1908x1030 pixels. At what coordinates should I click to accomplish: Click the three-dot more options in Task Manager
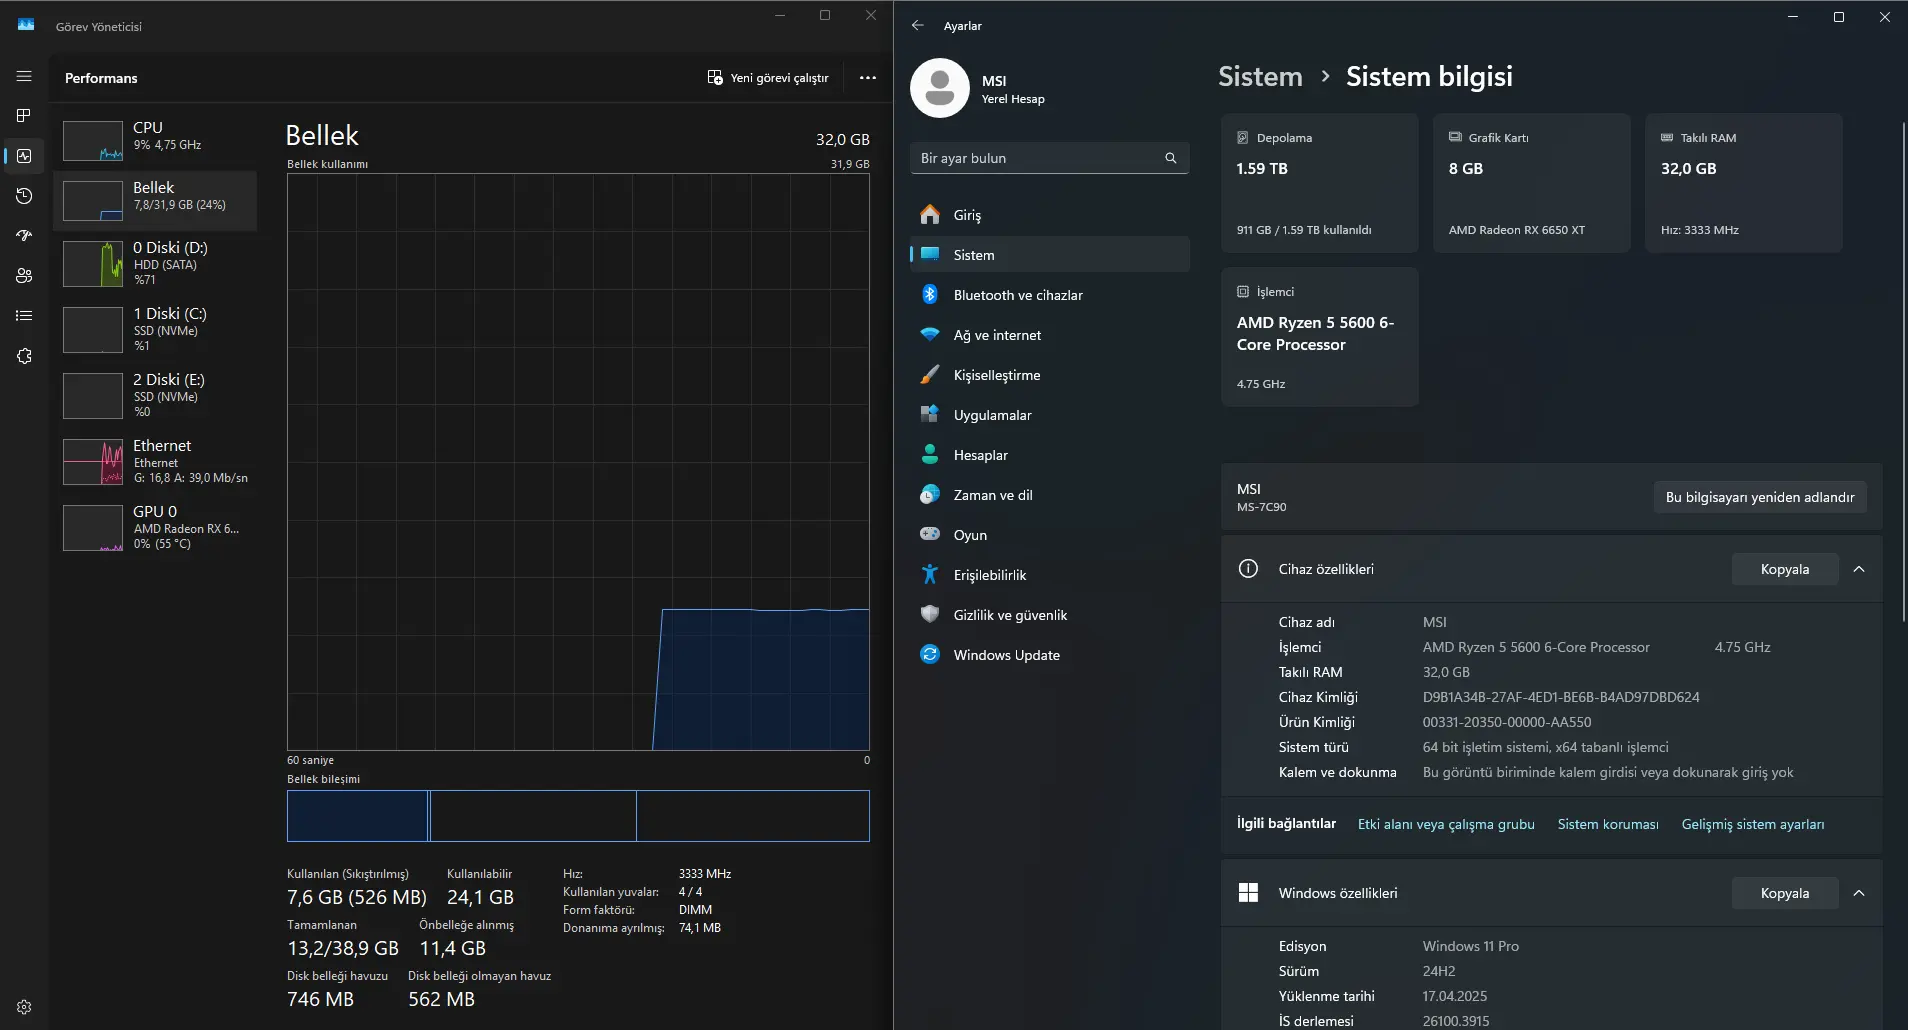coord(868,78)
